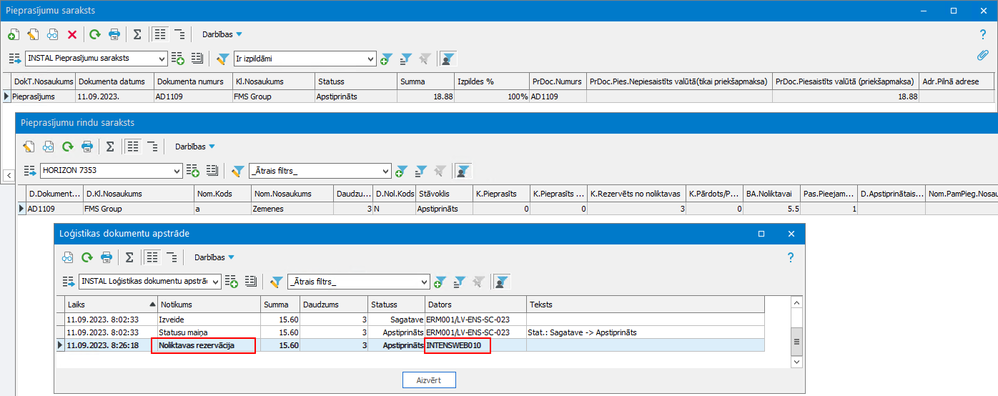
Task: Click the Izpildes % column header
Action: point(492,81)
